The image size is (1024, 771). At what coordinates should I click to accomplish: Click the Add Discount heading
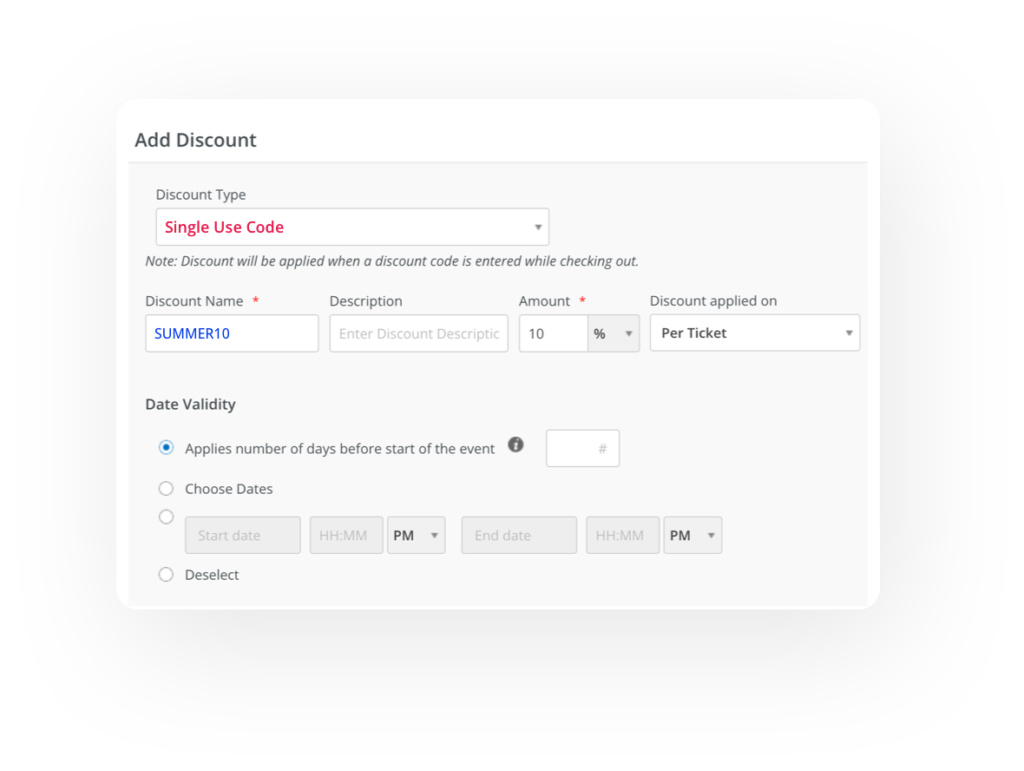[196, 140]
